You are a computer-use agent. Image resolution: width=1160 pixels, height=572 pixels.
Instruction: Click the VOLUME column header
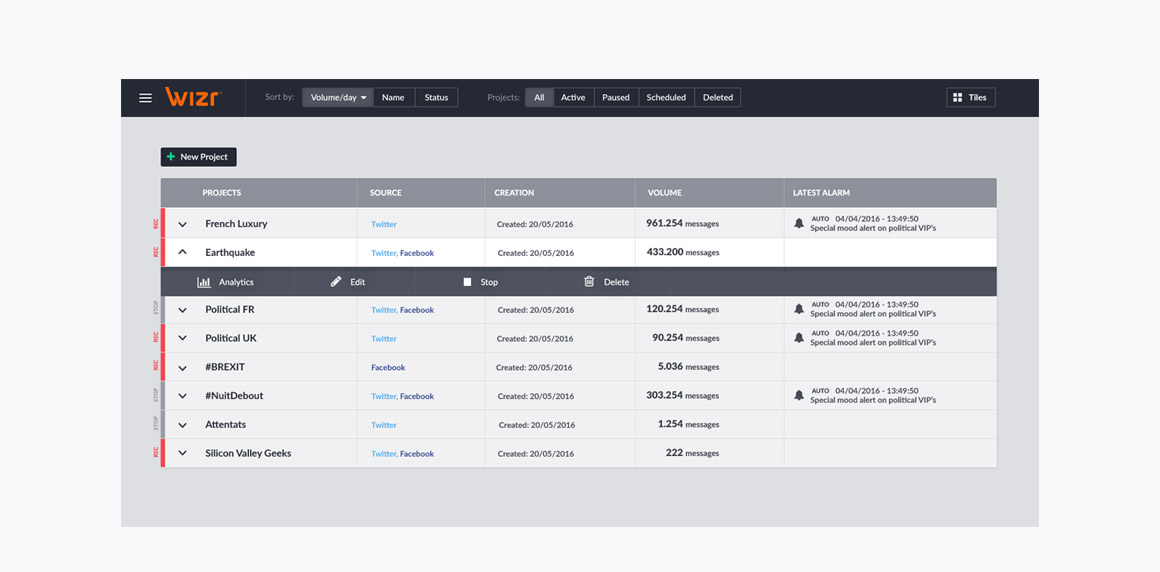click(x=665, y=192)
